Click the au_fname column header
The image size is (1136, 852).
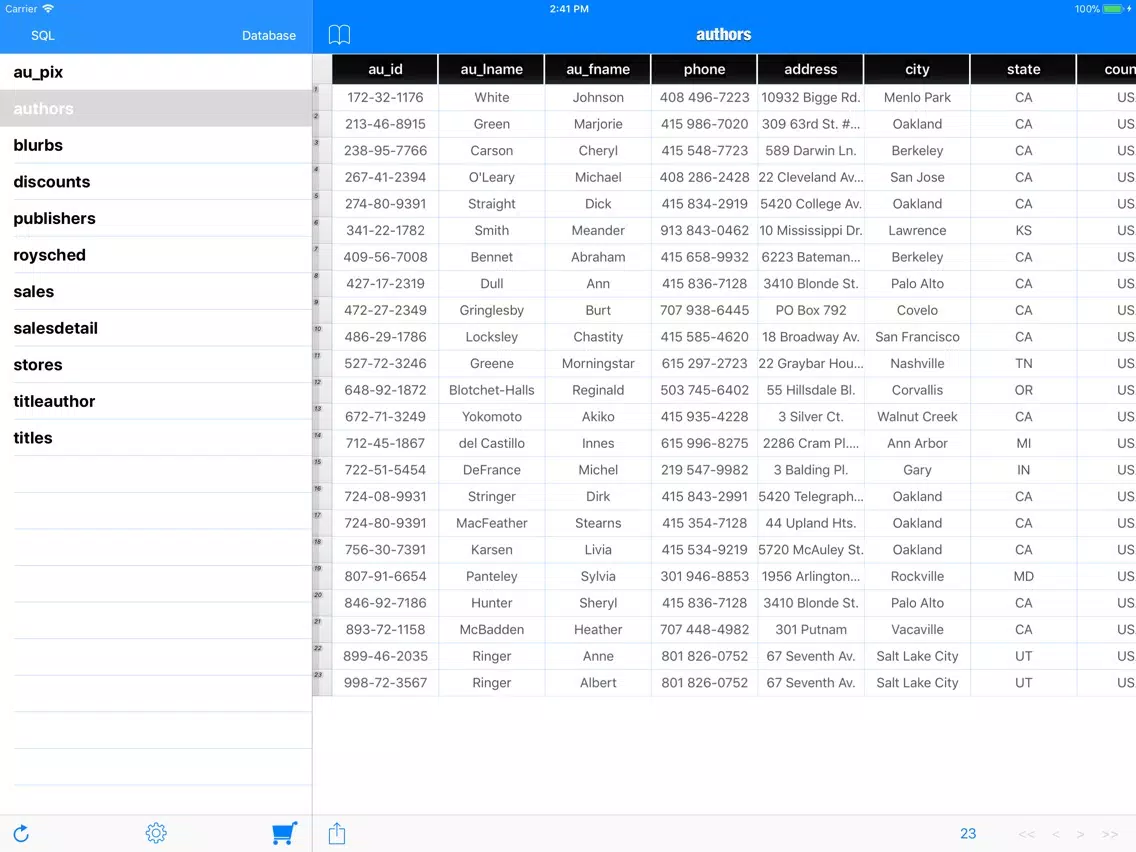pos(598,70)
